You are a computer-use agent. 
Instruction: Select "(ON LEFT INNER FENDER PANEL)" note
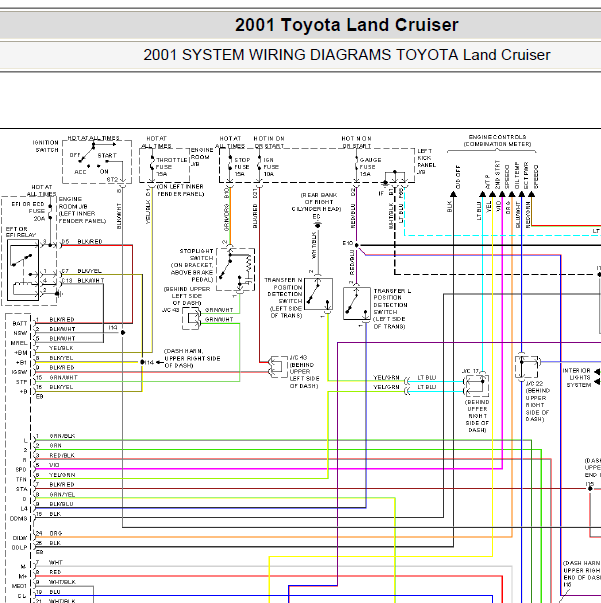tap(180, 190)
